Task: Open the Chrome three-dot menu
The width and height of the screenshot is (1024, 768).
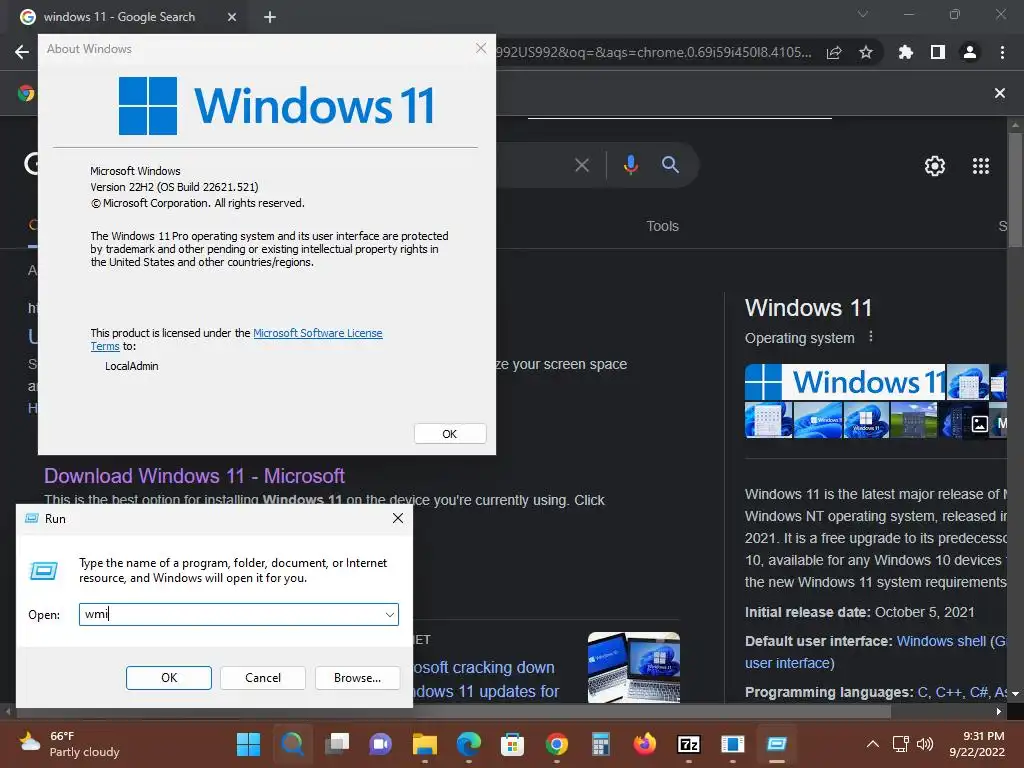Action: click(x=1002, y=52)
